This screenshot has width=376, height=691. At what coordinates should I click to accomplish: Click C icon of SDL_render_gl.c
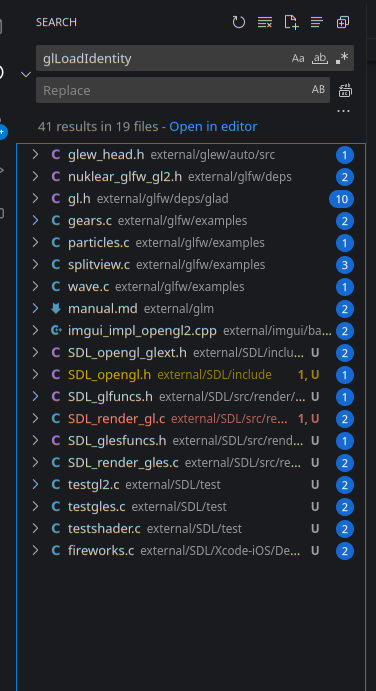[56, 419]
